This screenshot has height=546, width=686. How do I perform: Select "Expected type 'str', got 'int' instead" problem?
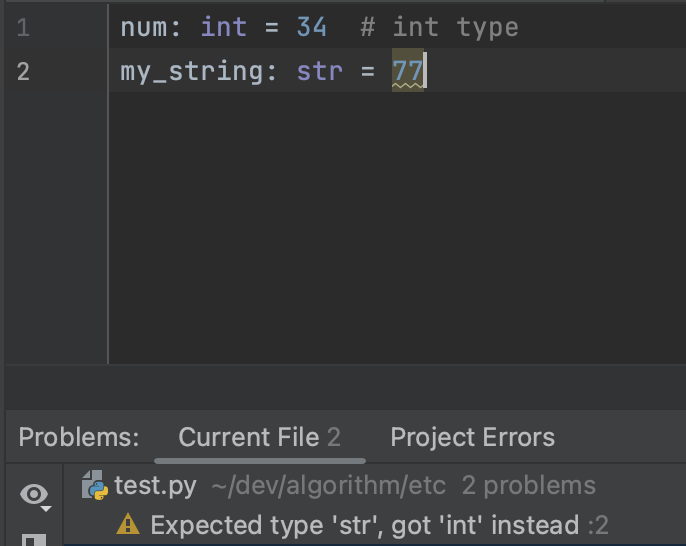click(364, 525)
